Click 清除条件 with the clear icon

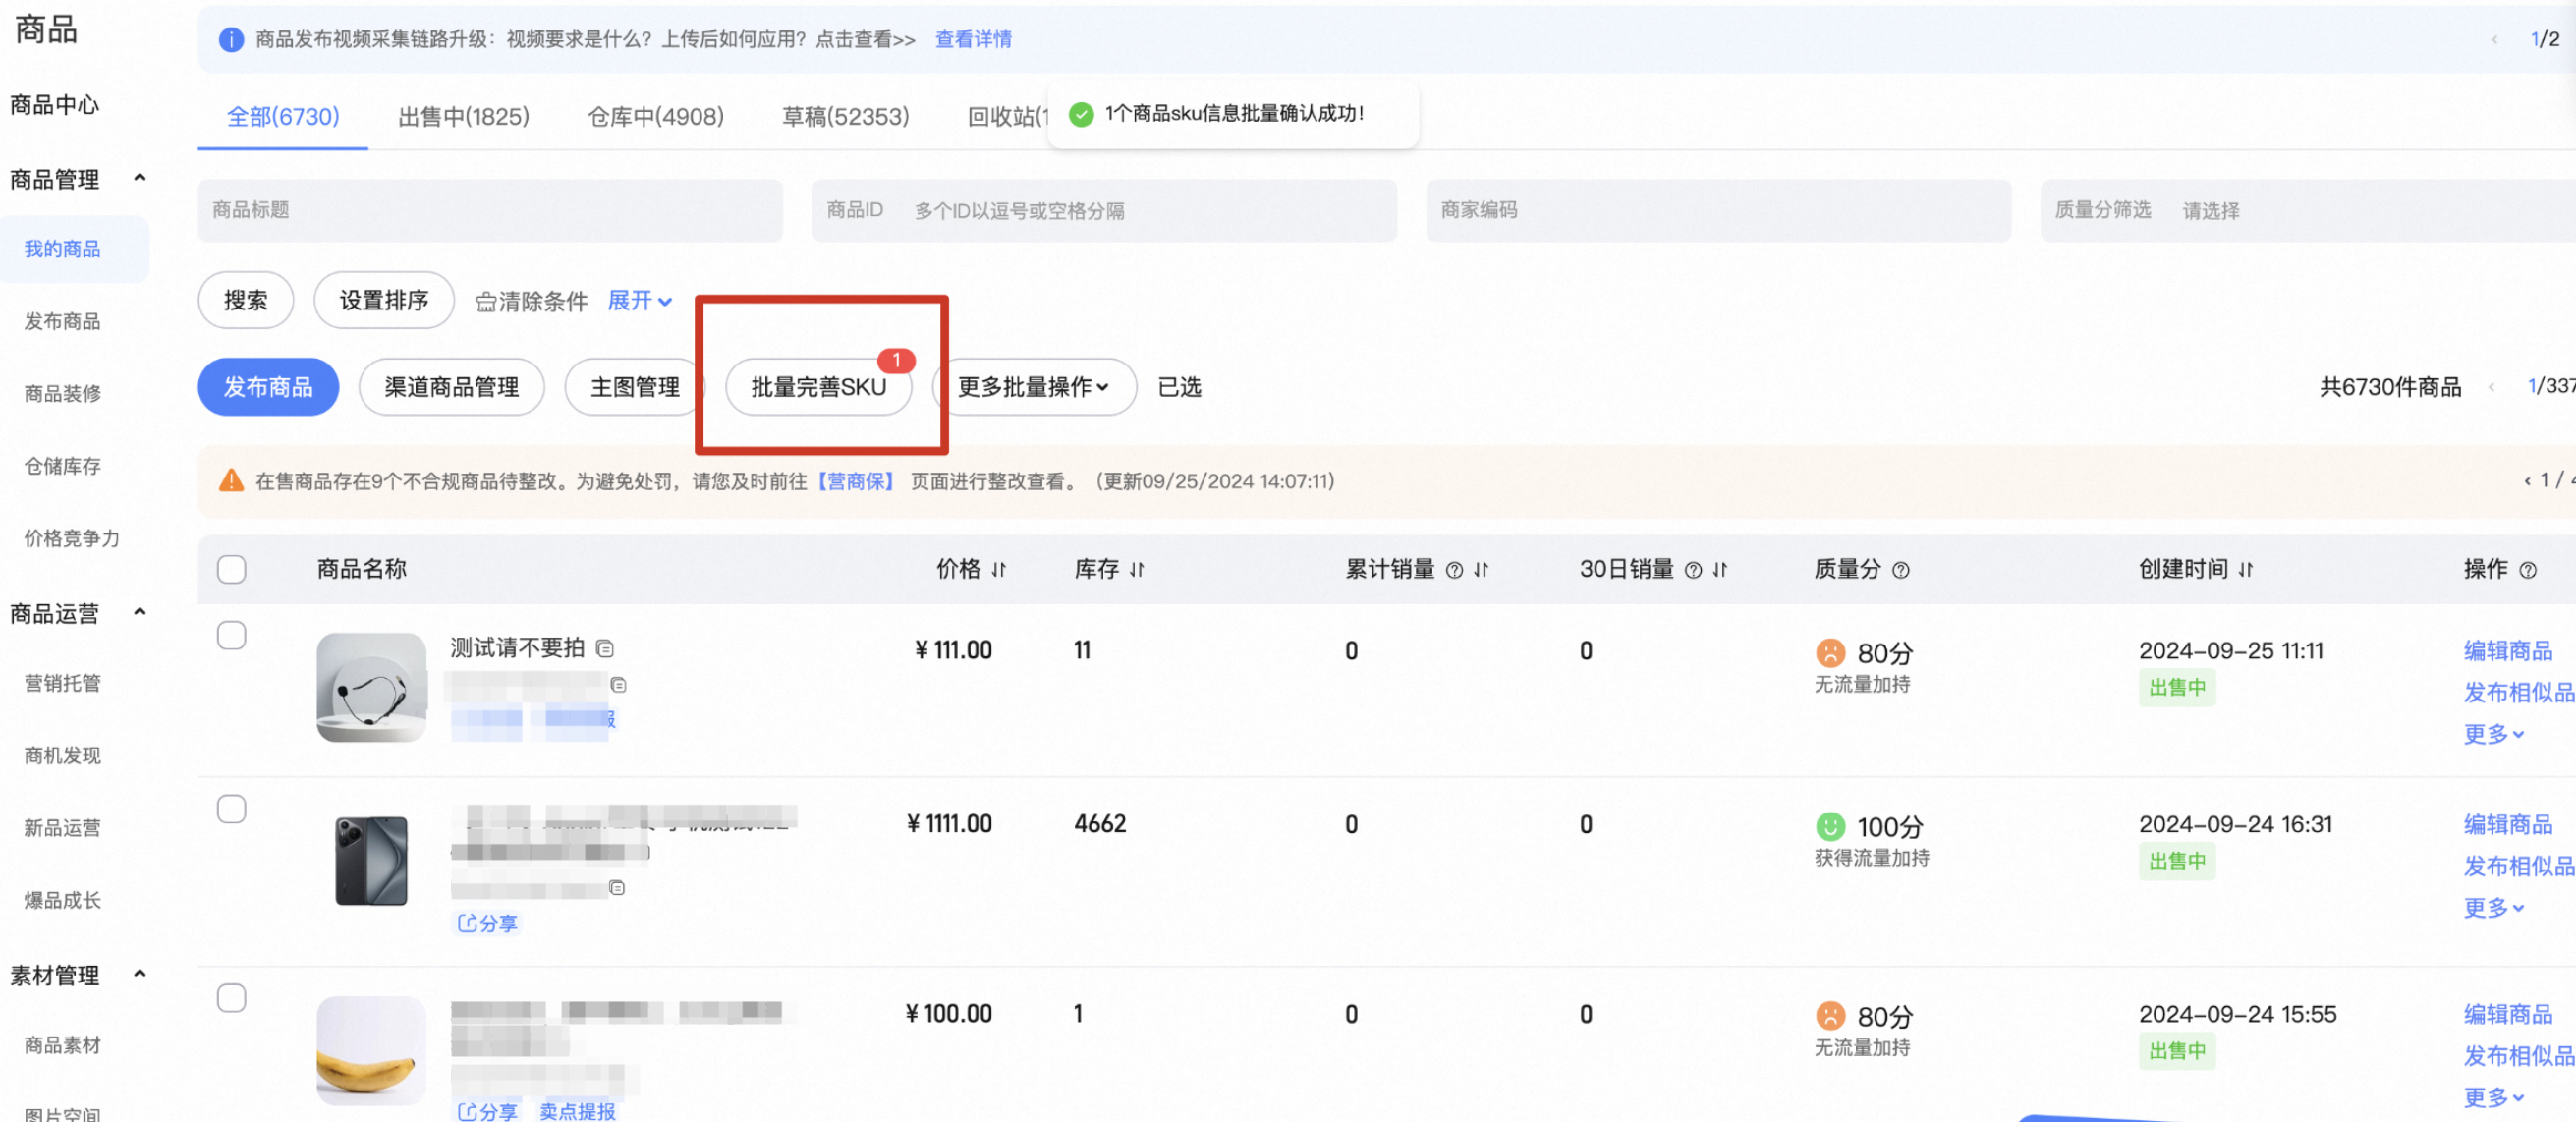531,301
